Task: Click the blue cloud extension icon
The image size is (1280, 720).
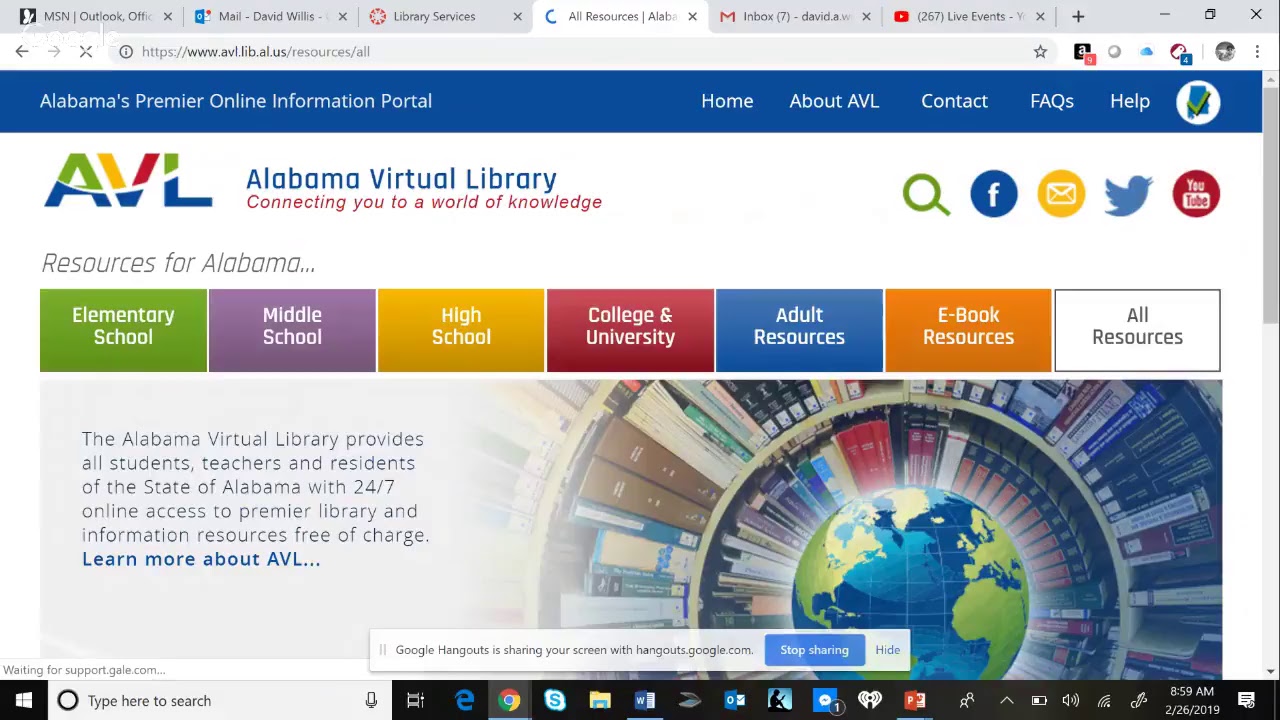Action: click(x=1146, y=52)
